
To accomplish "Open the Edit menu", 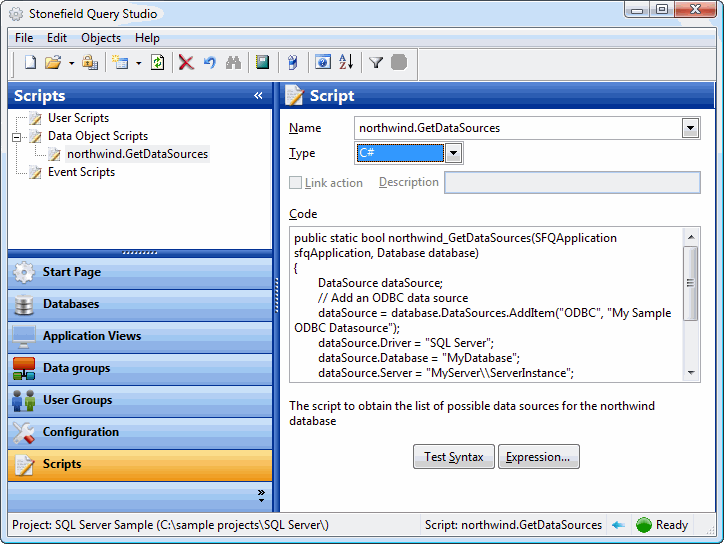I will (x=57, y=38).
